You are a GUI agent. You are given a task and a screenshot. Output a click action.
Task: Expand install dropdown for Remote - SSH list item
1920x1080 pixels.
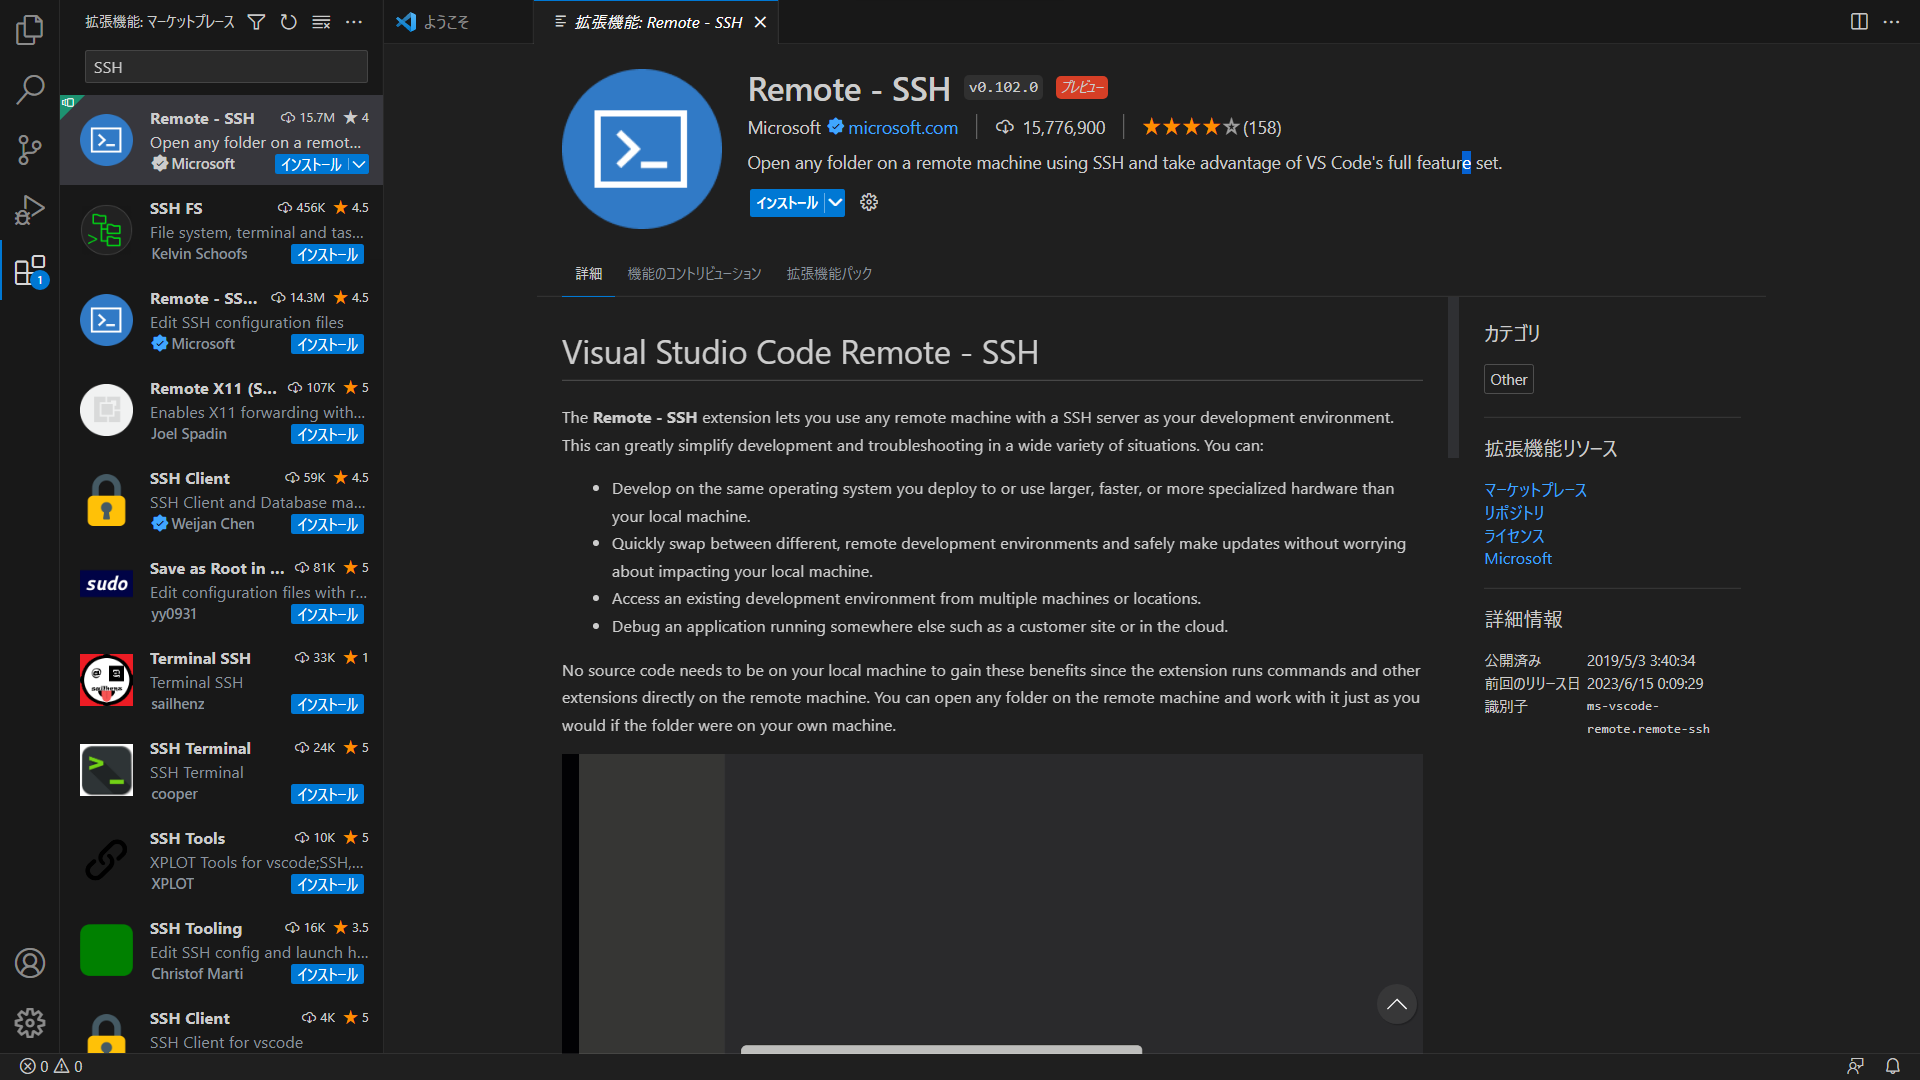(359, 165)
